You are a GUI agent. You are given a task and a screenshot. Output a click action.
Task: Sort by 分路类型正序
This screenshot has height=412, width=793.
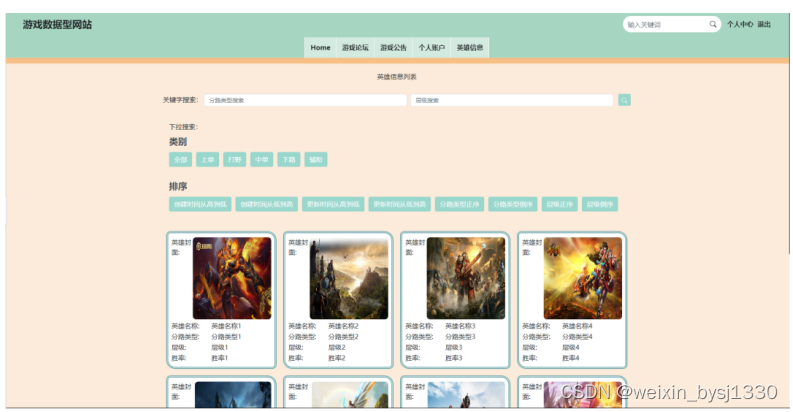[x=459, y=204]
